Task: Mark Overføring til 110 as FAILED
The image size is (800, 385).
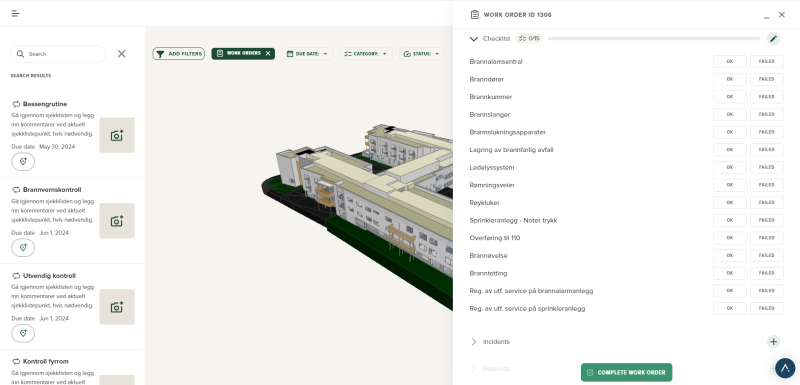Action: pos(766,238)
